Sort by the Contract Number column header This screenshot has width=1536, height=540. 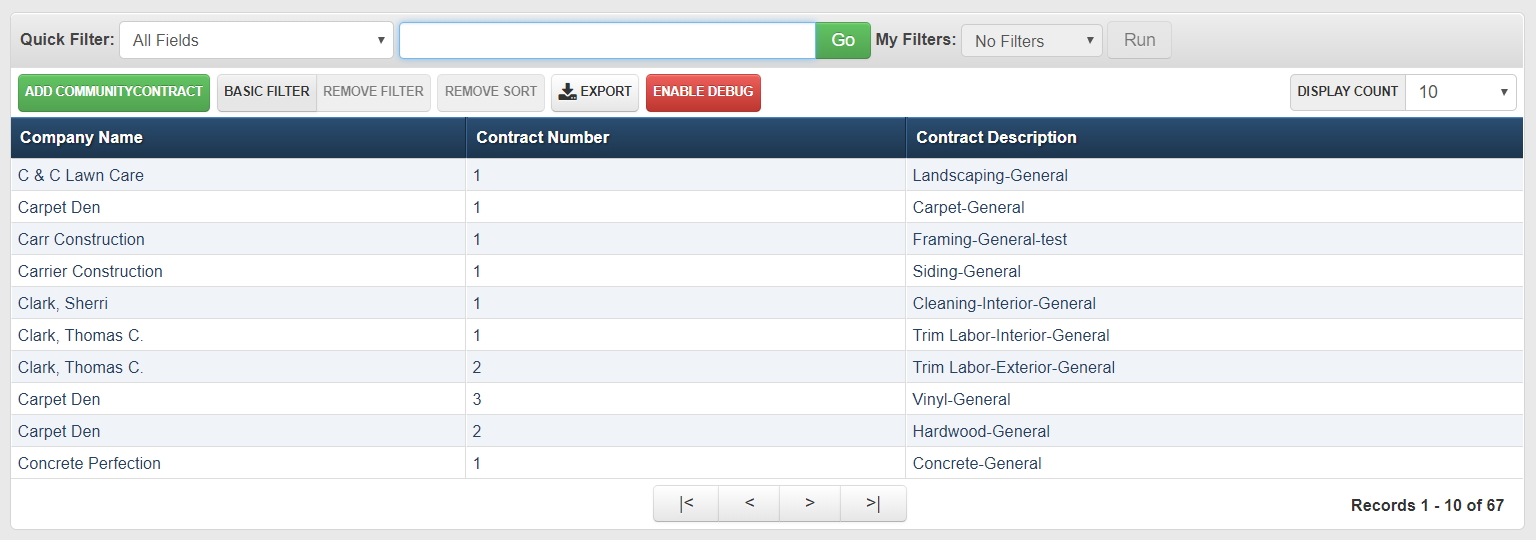[543, 138]
